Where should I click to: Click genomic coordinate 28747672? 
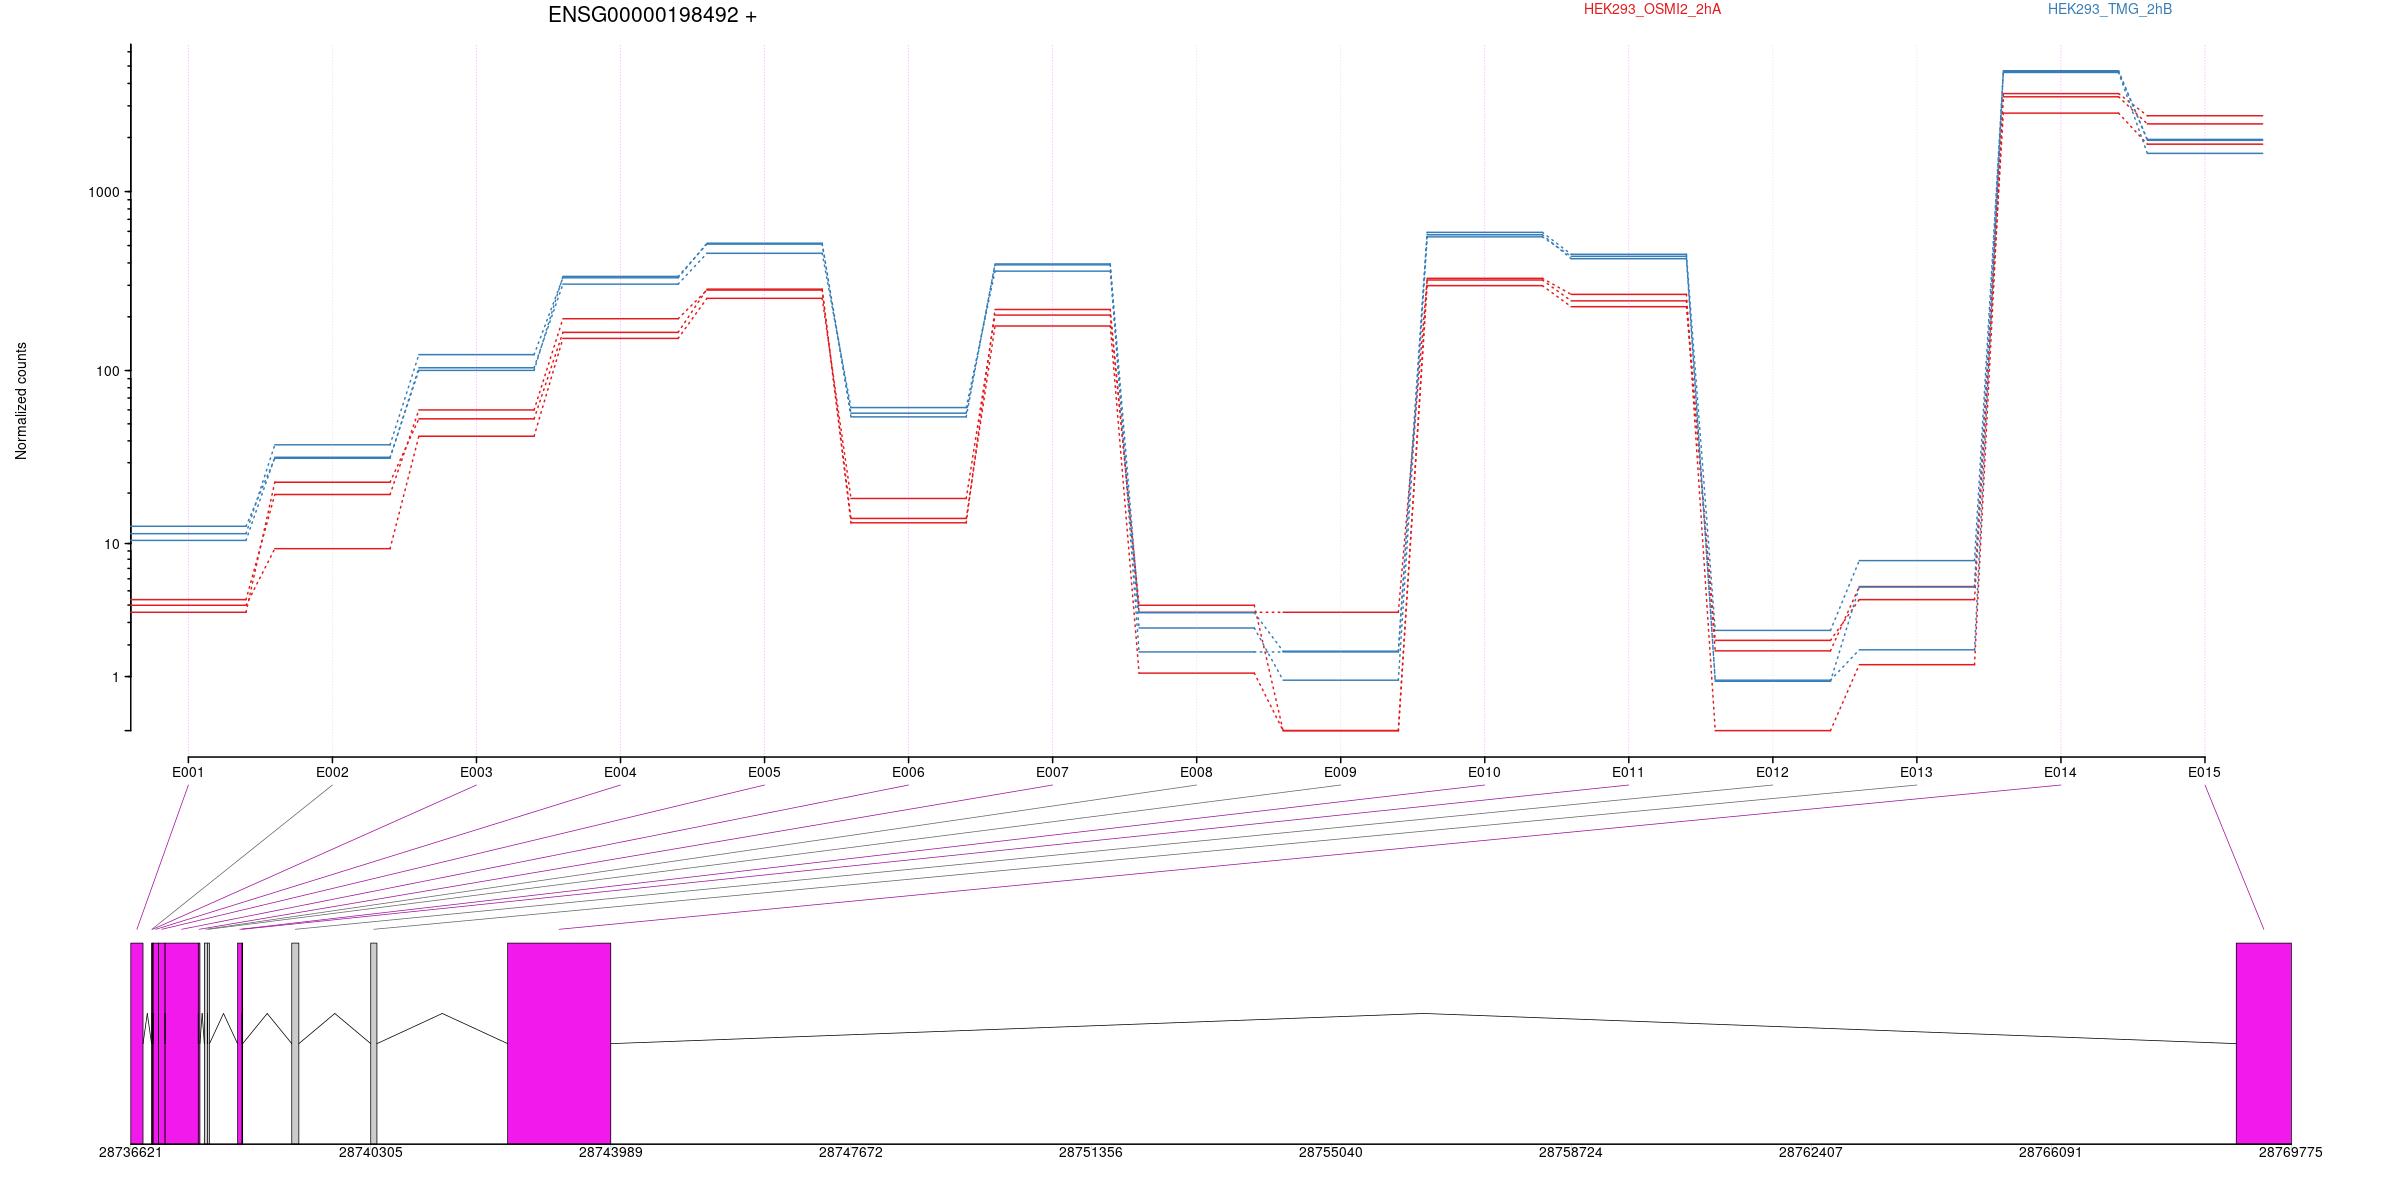coord(850,1152)
